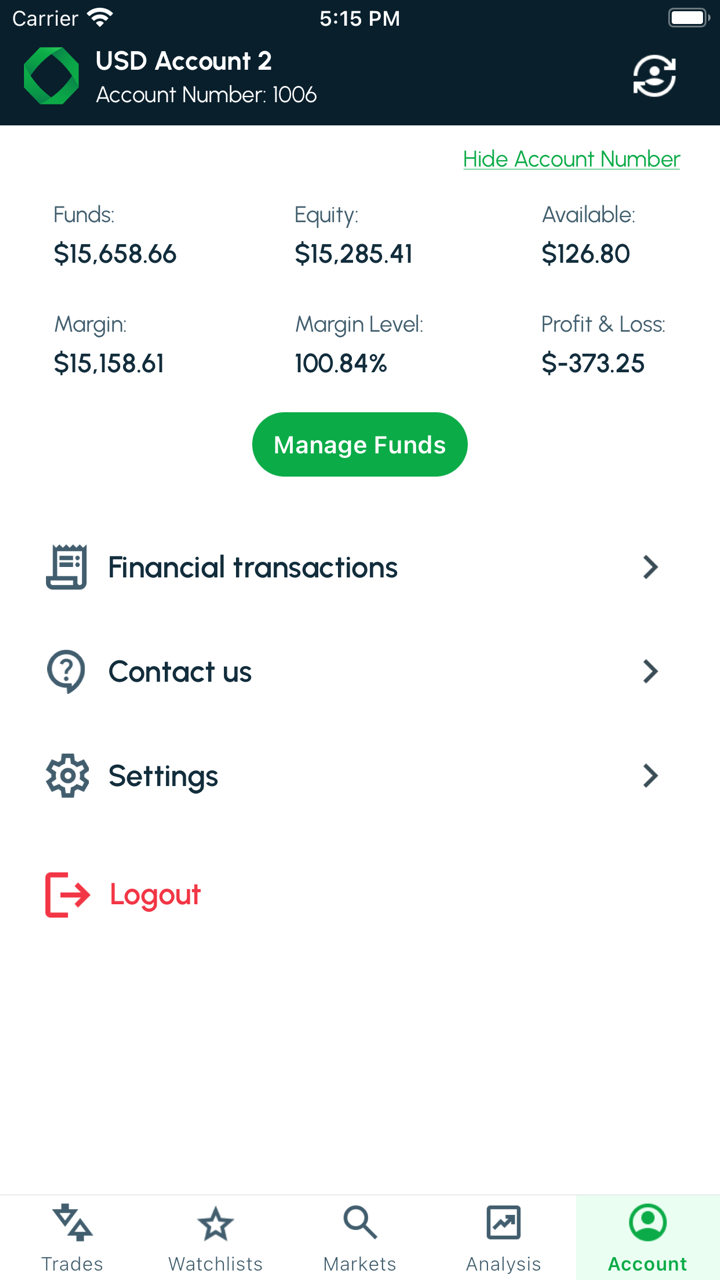This screenshot has height=1280, width=720.
Task: Open the Financial transactions menu entry
Action: point(253,567)
